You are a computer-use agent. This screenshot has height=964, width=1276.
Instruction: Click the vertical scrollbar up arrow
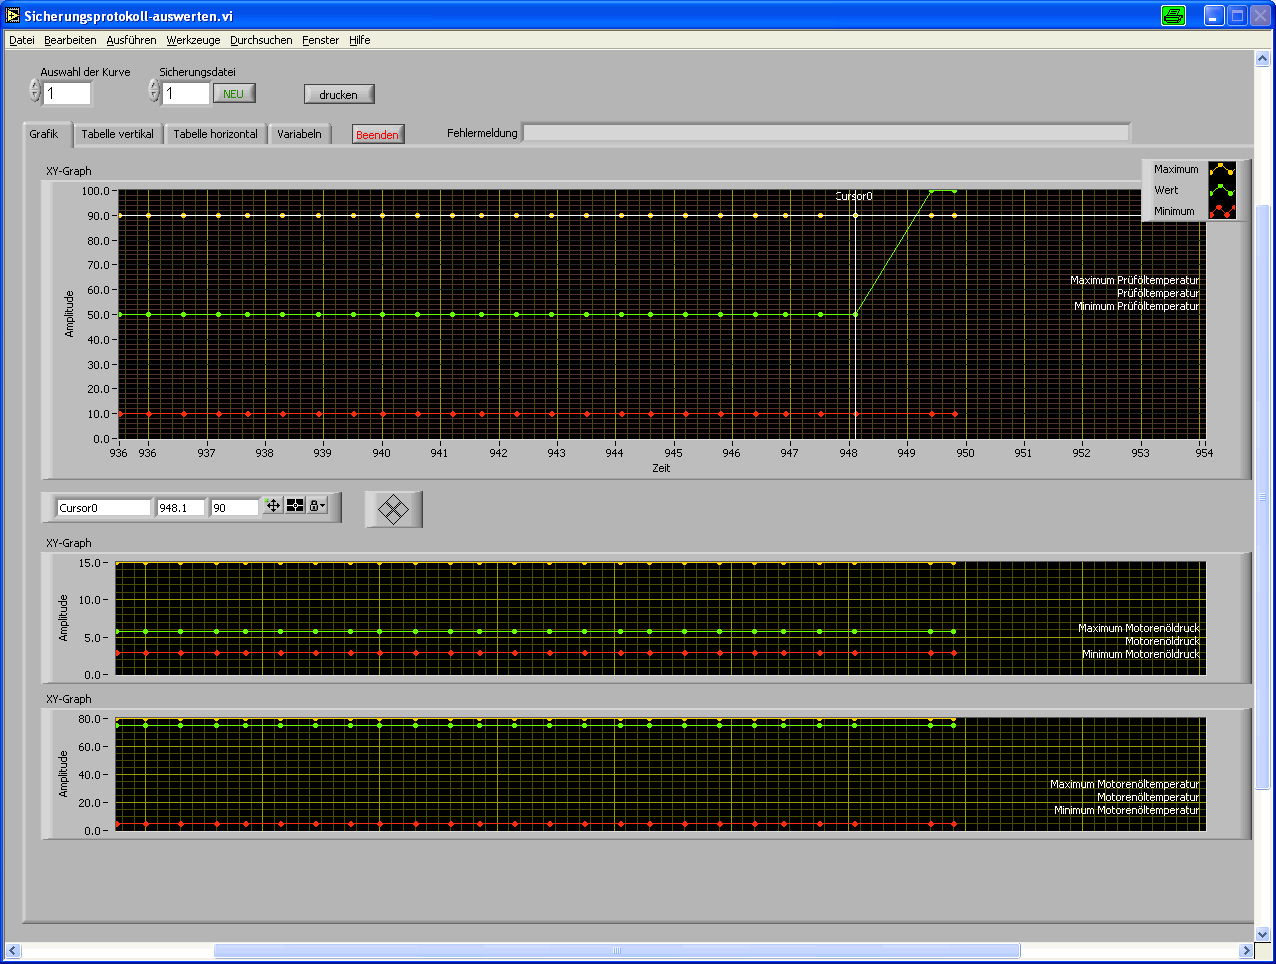click(1262, 58)
